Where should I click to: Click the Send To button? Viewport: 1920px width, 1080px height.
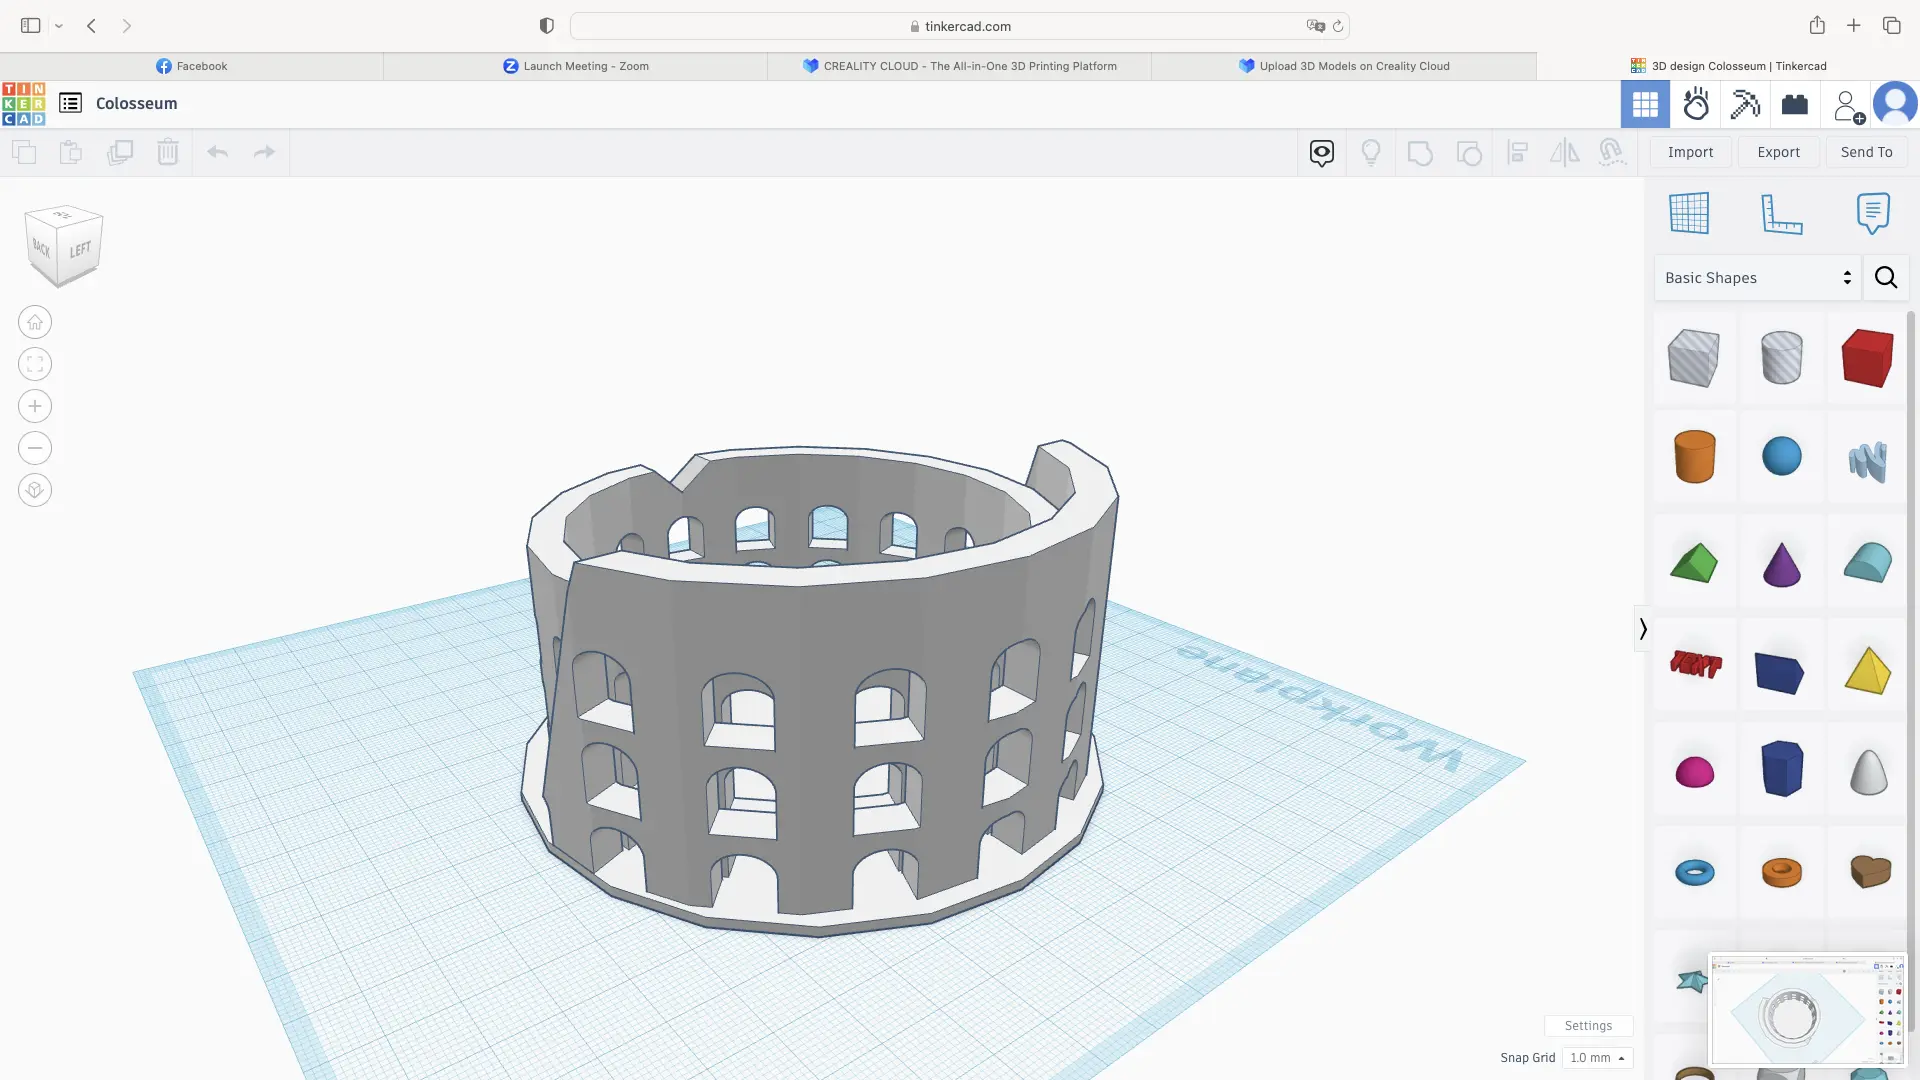click(1866, 152)
